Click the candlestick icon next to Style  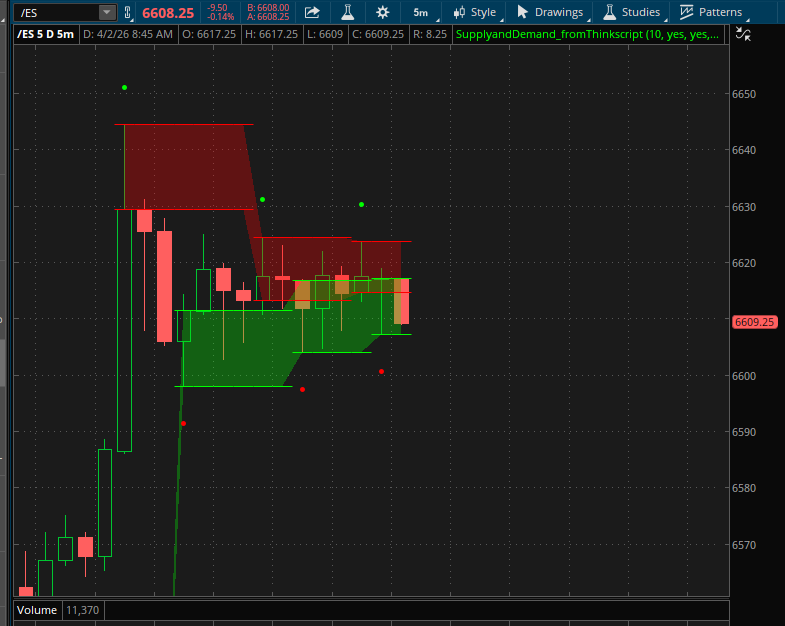point(459,12)
